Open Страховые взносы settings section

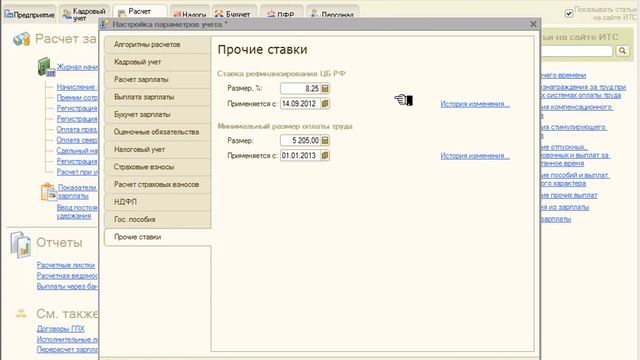coord(157,167)
